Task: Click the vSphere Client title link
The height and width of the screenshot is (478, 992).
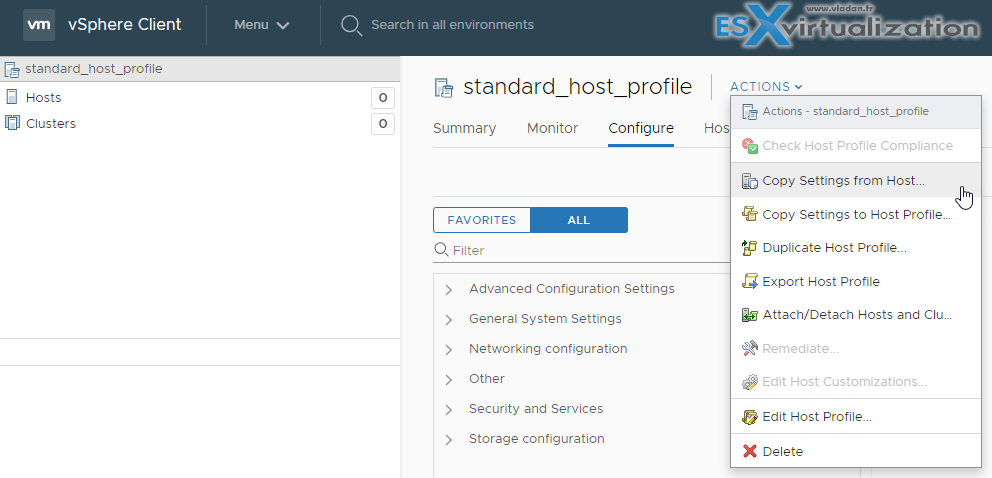Action: tap(125, 25)
